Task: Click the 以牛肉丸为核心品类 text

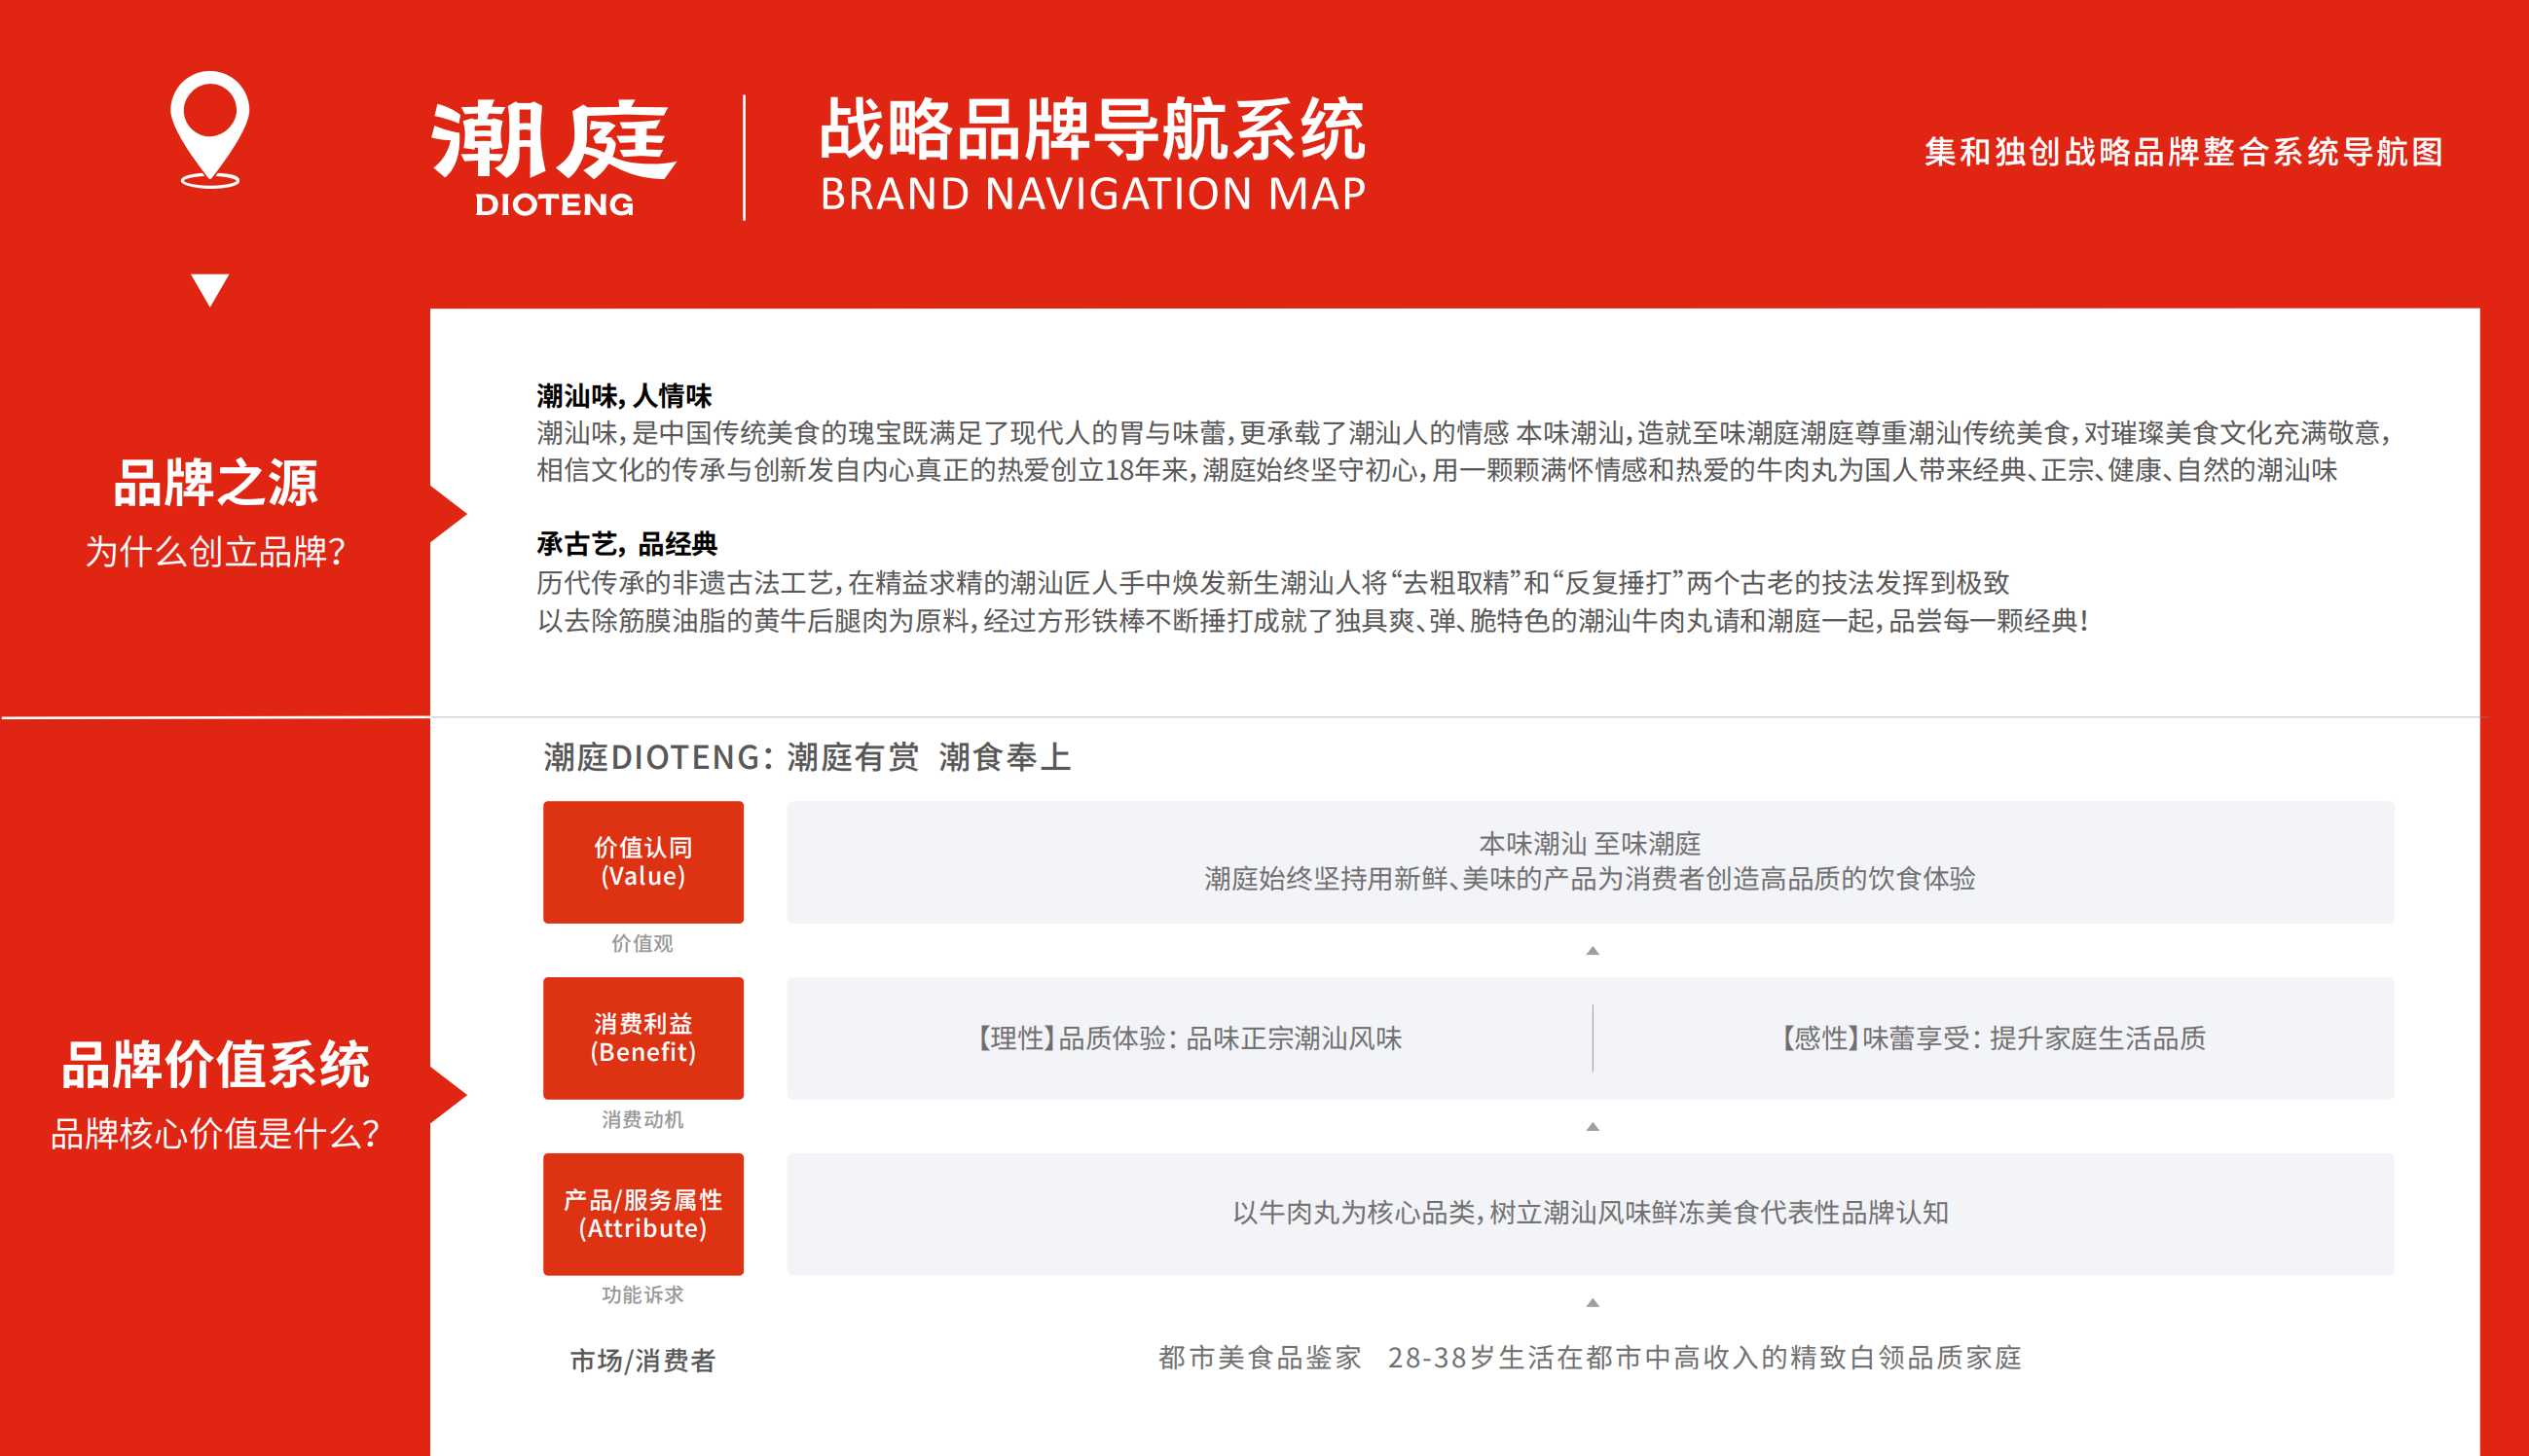Action: [x=1590, y=1213]
